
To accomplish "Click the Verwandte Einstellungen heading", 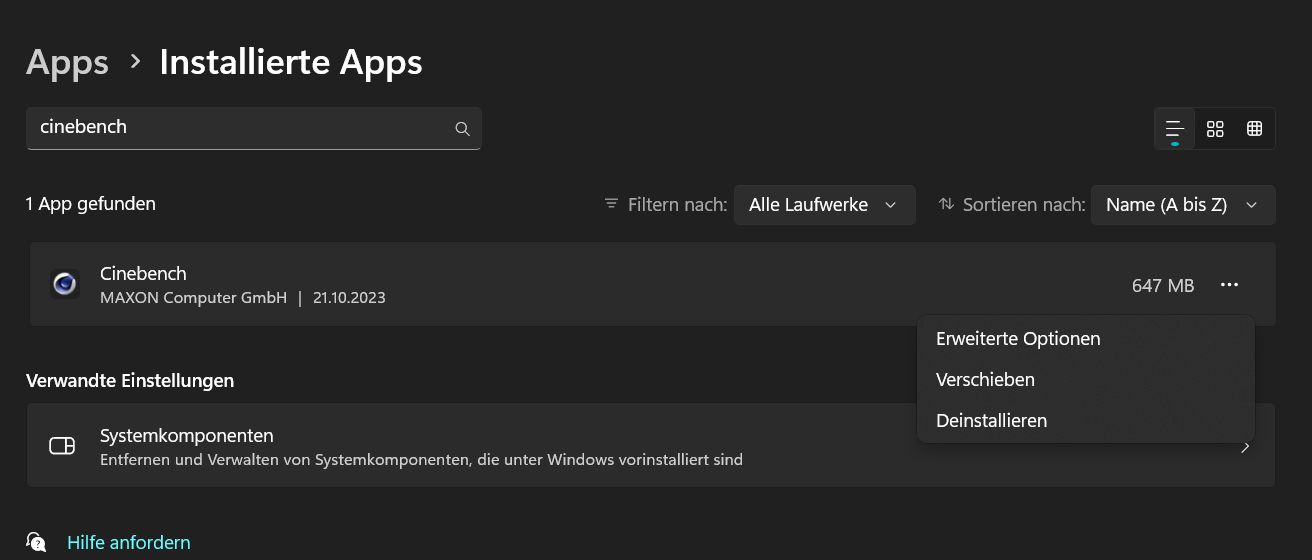I will (130, 381).
